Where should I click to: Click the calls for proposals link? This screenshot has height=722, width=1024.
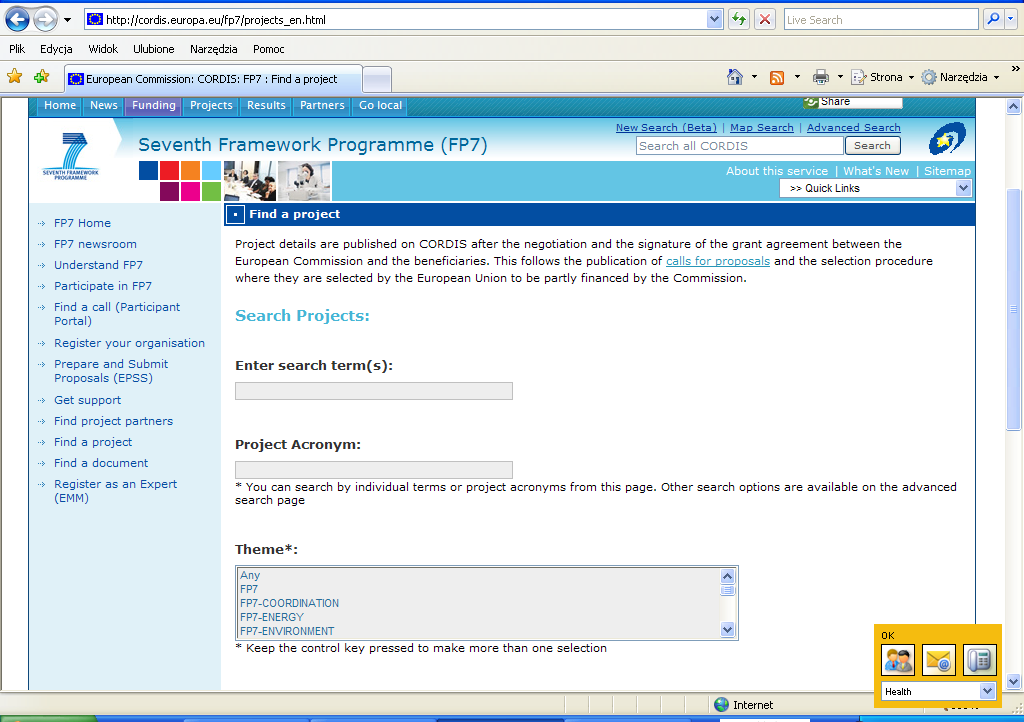[718, 261]
